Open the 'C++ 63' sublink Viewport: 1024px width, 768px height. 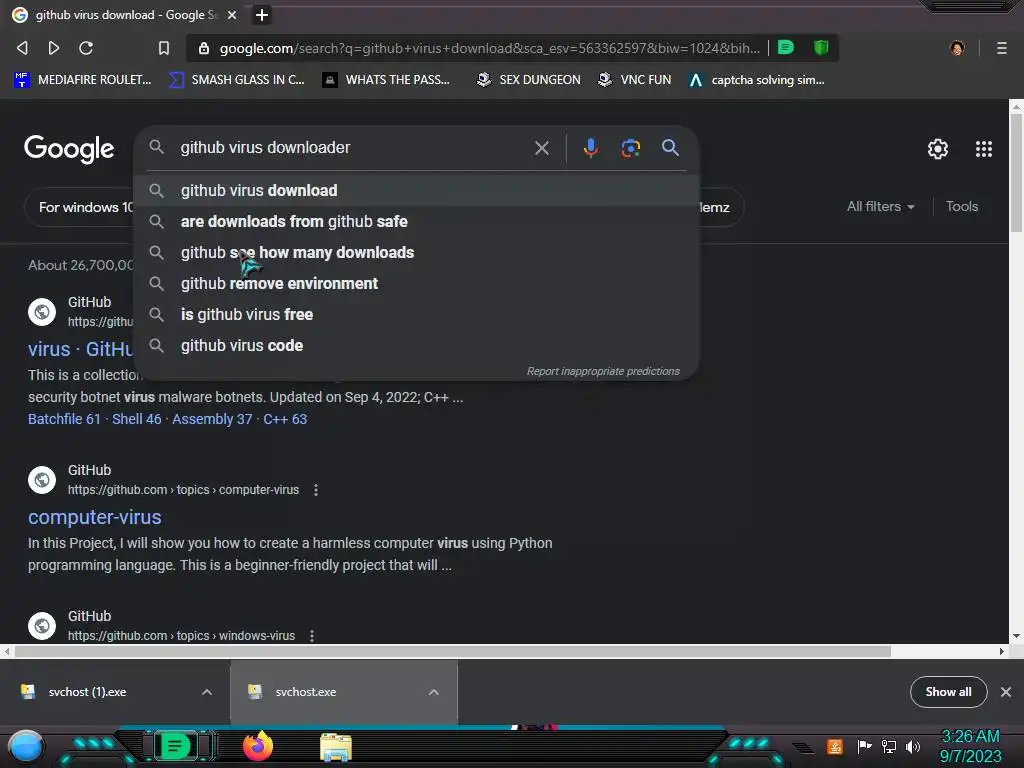tap(285, 419)
